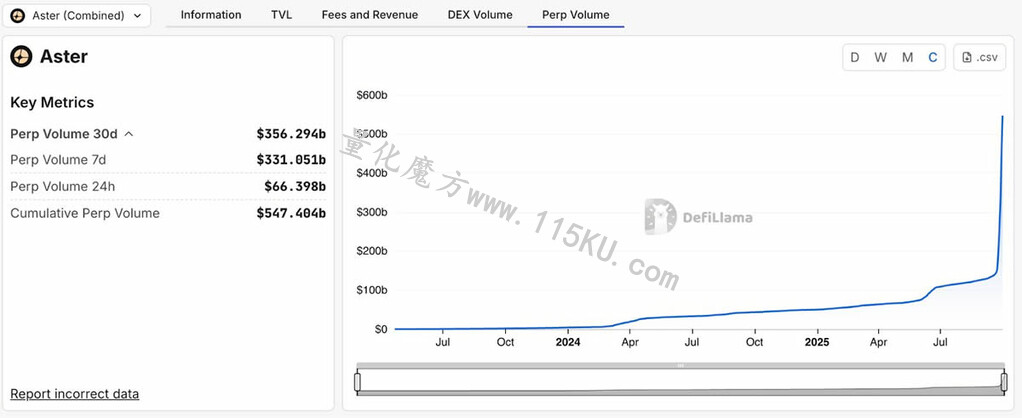The width and height of the screenshot is (1022, 418).
Task: Click the top grip of the range selector
Action: click(x=680, y=365)
